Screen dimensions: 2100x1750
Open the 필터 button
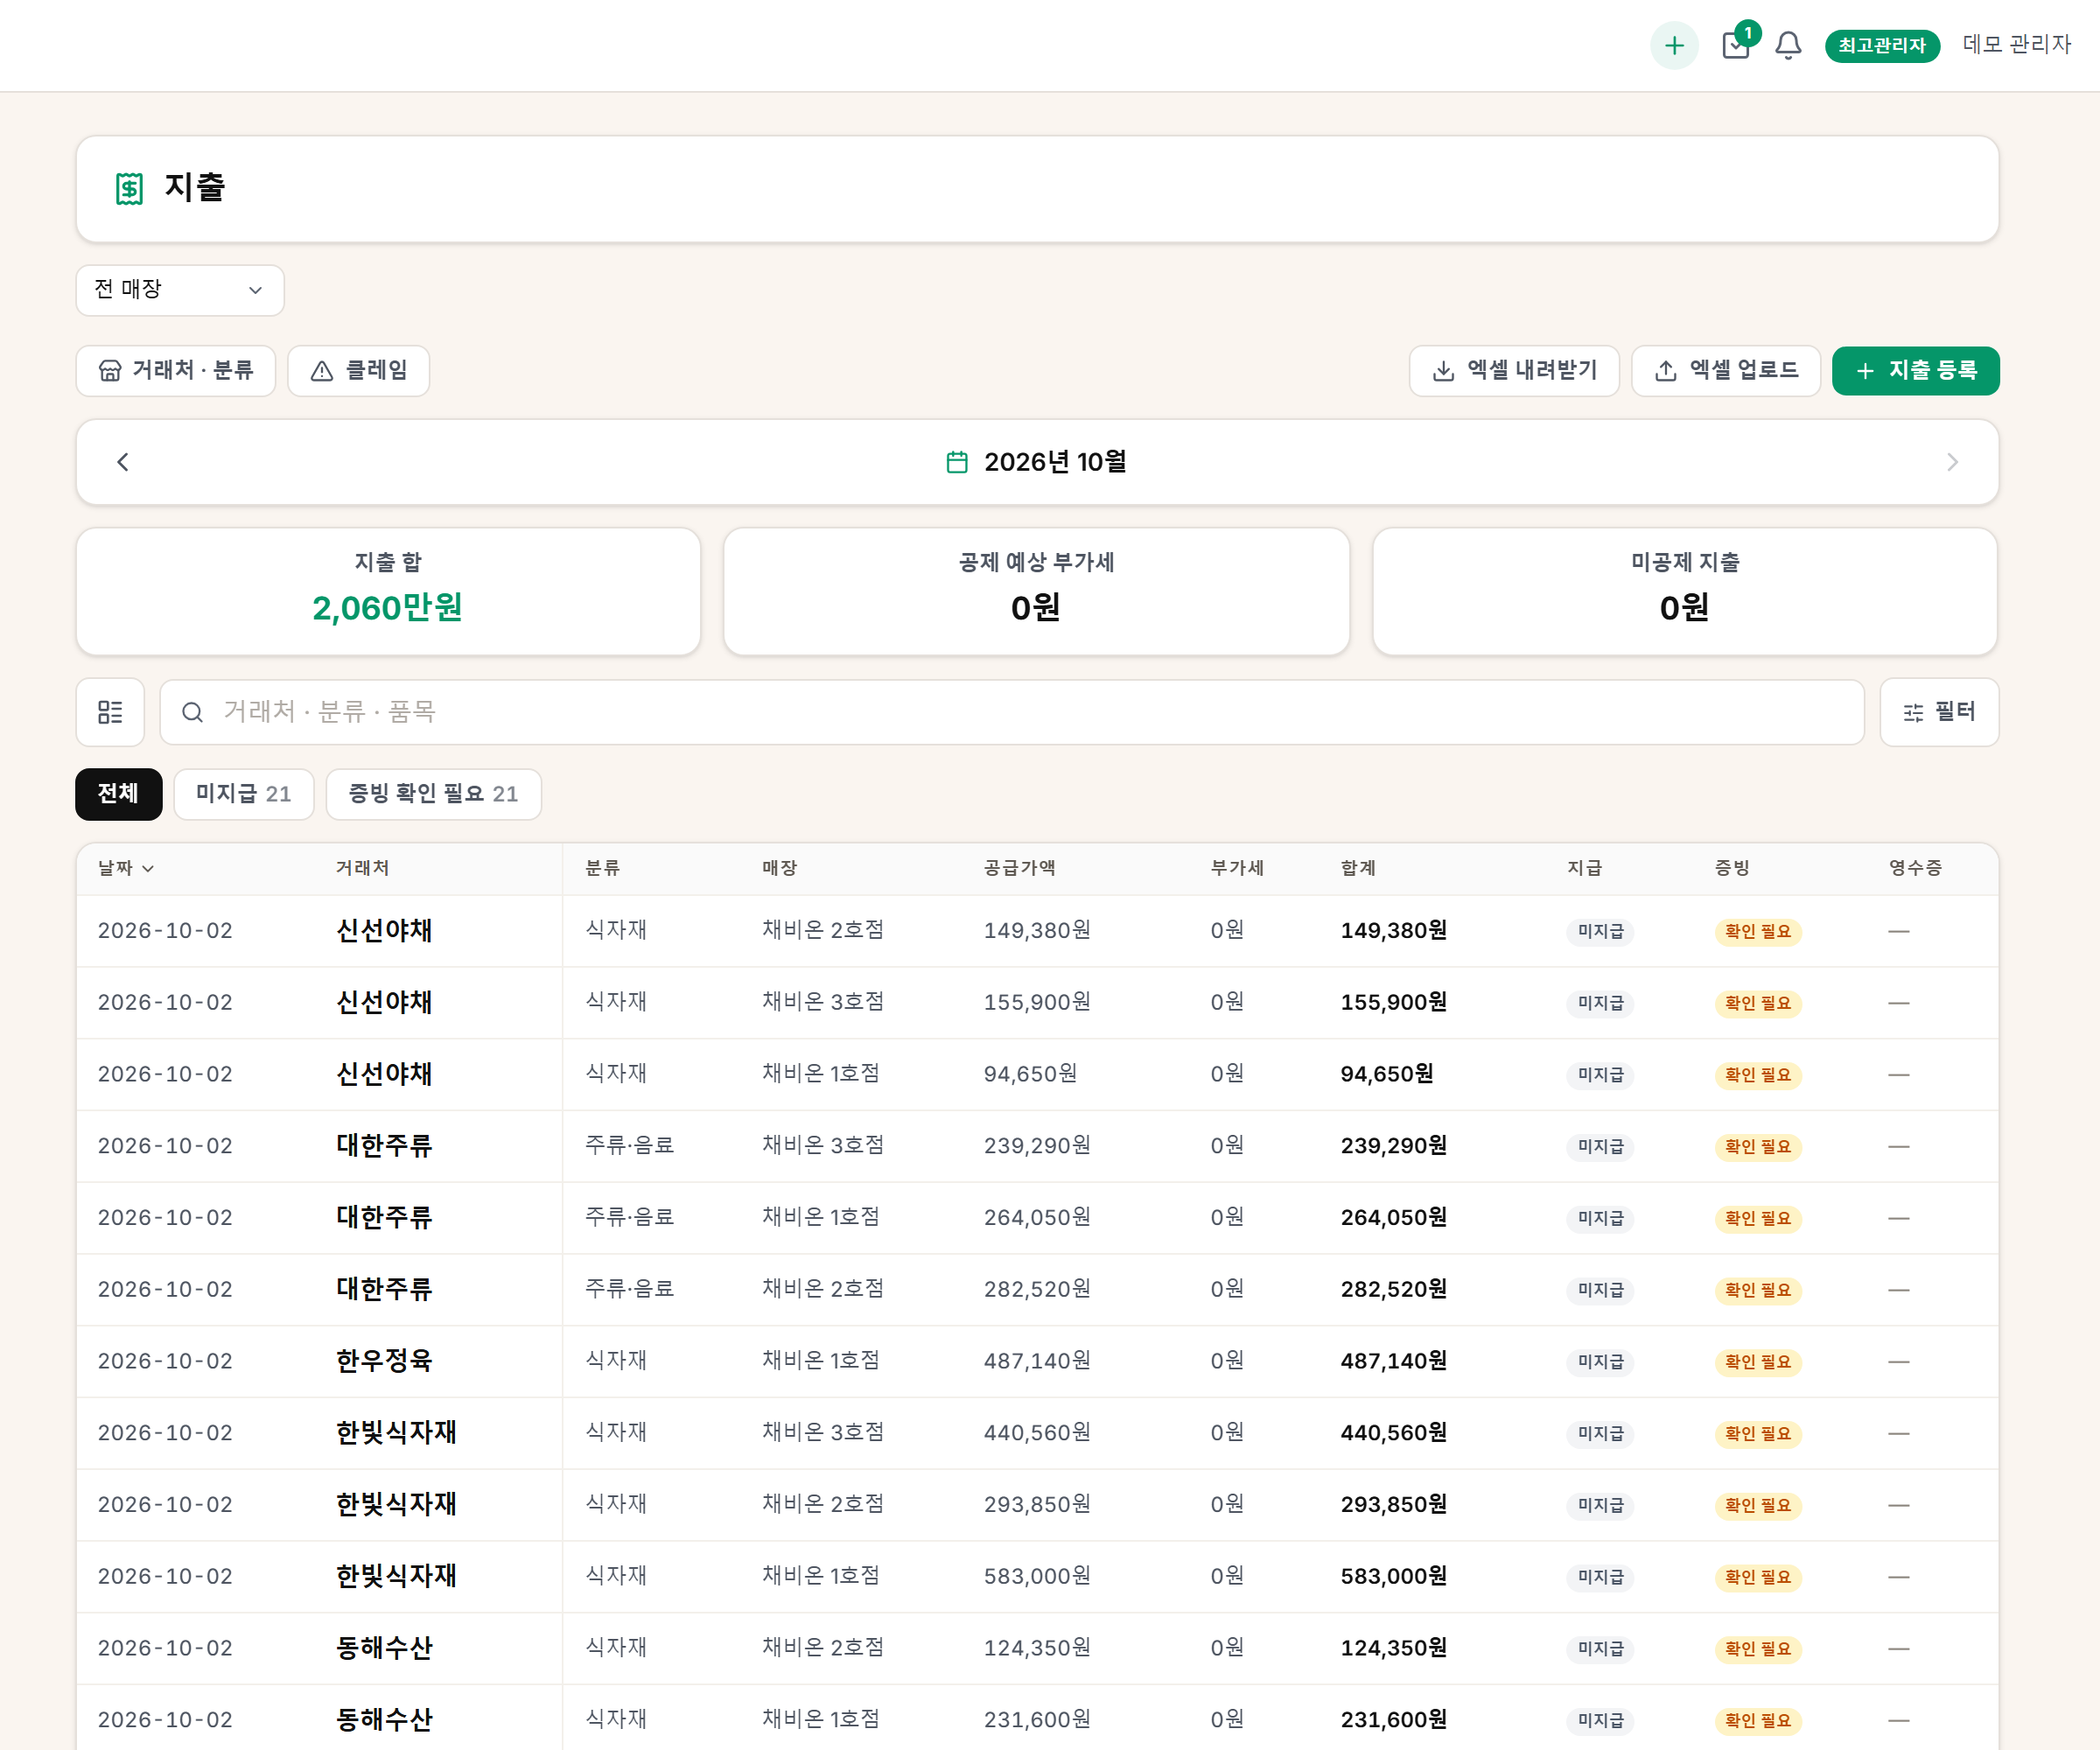pyautogui.click(x=1939, y=712)
